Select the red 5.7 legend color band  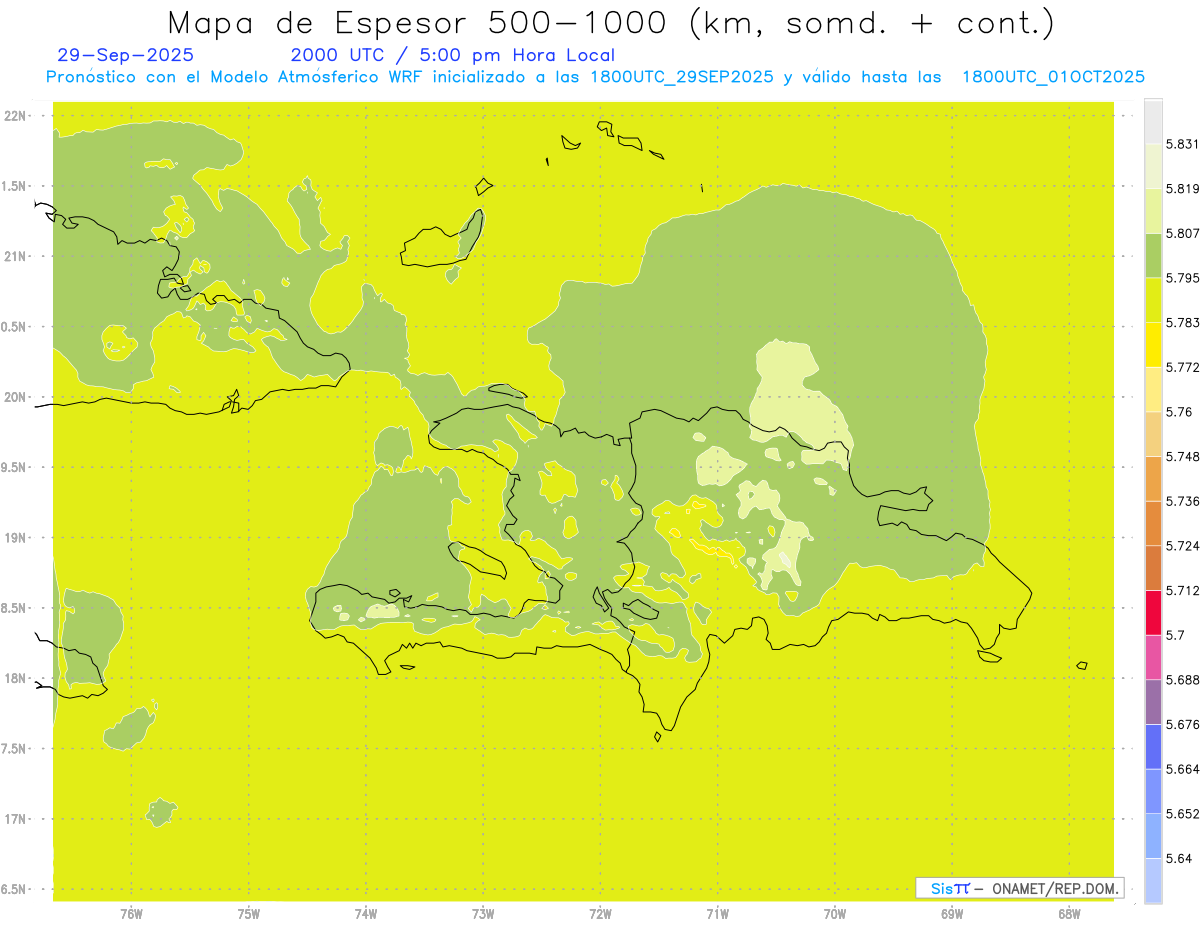(1153, 613)
